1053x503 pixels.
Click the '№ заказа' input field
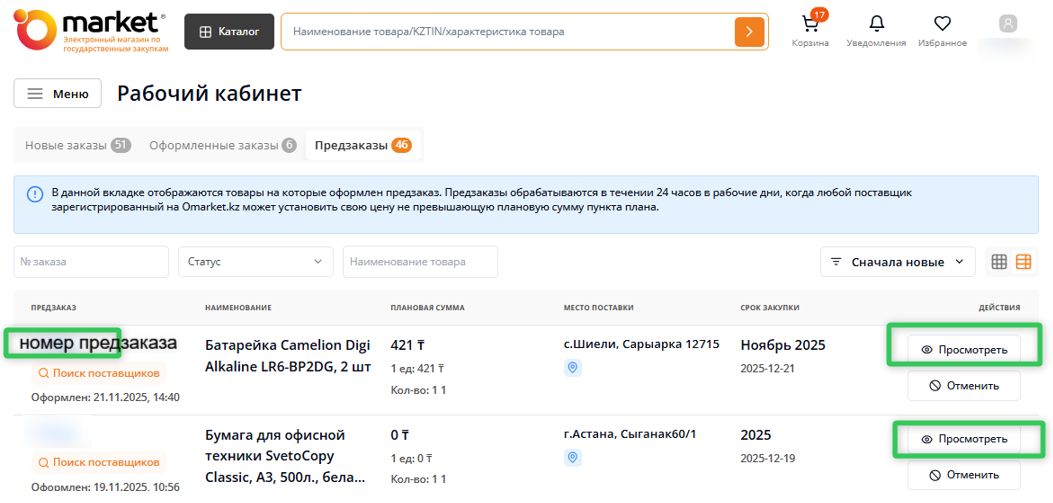[x=91, y=262]
